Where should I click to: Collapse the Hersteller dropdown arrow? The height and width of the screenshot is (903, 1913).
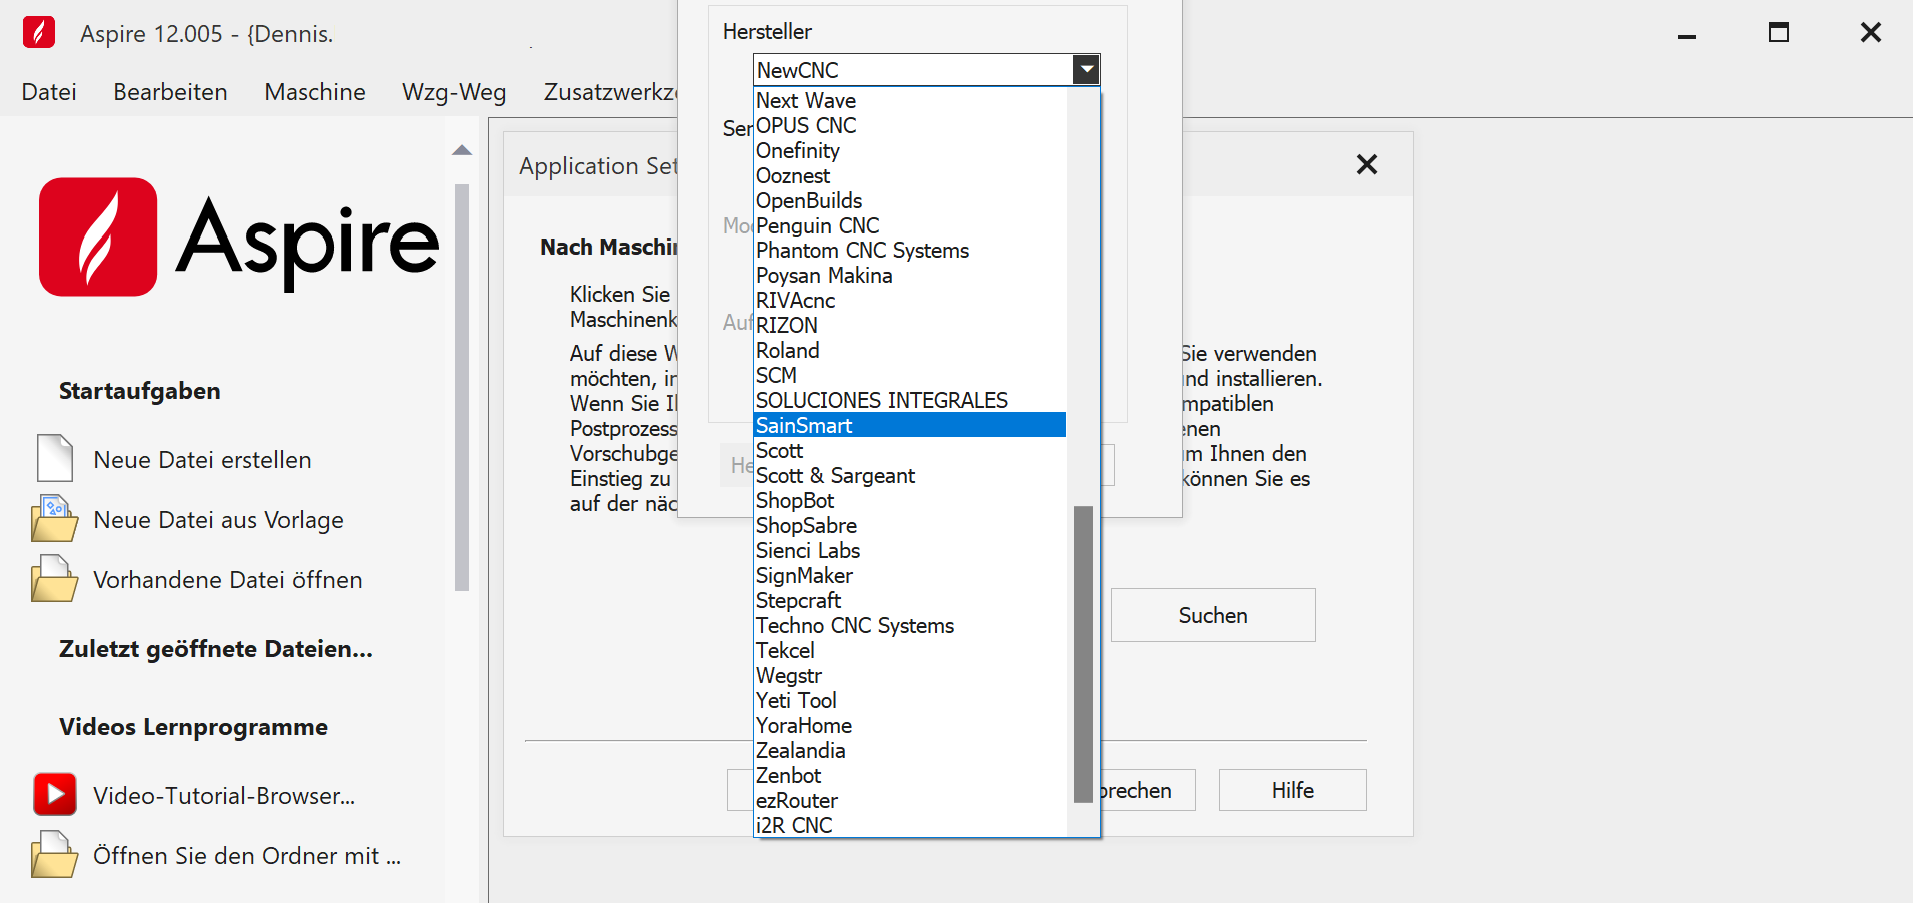pos(1086,70)
